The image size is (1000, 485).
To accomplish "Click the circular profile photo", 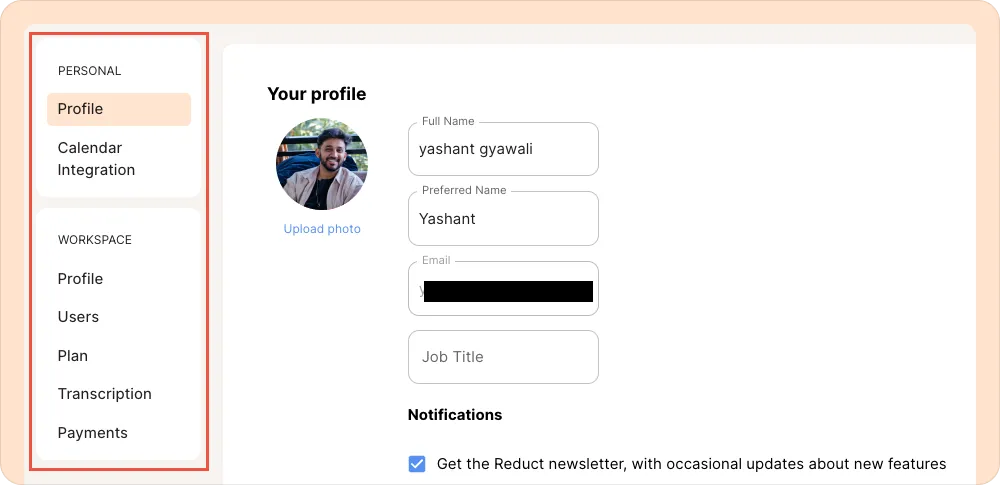I will [321, 164].
